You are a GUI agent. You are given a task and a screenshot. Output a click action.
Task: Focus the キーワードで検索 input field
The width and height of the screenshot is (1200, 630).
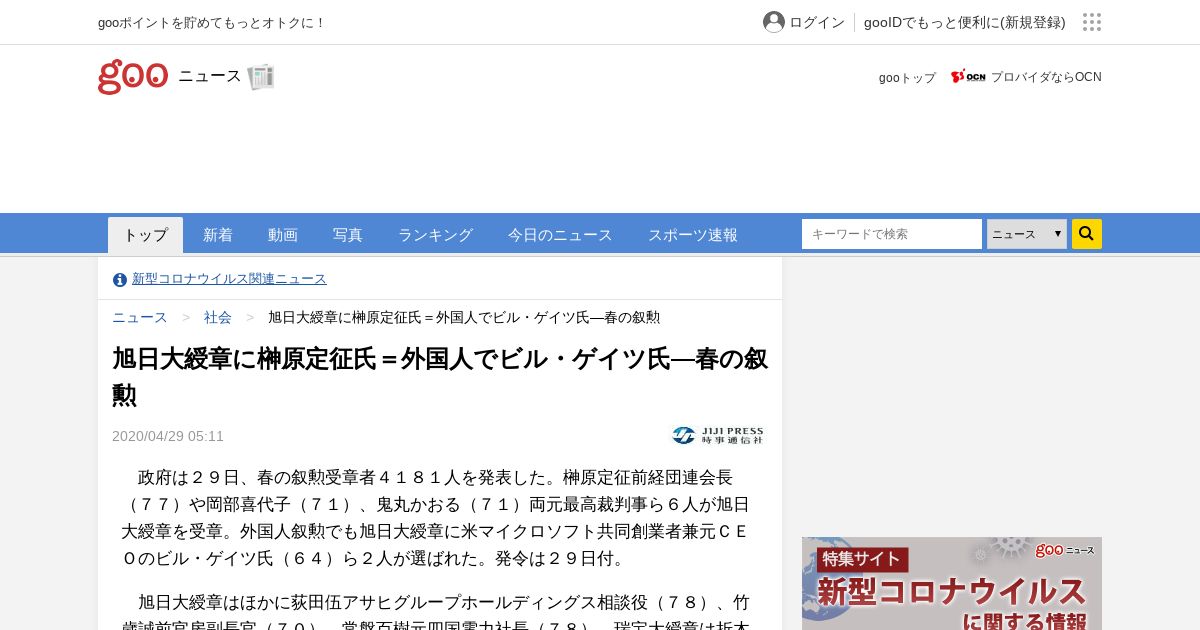(x=892, y=234)
